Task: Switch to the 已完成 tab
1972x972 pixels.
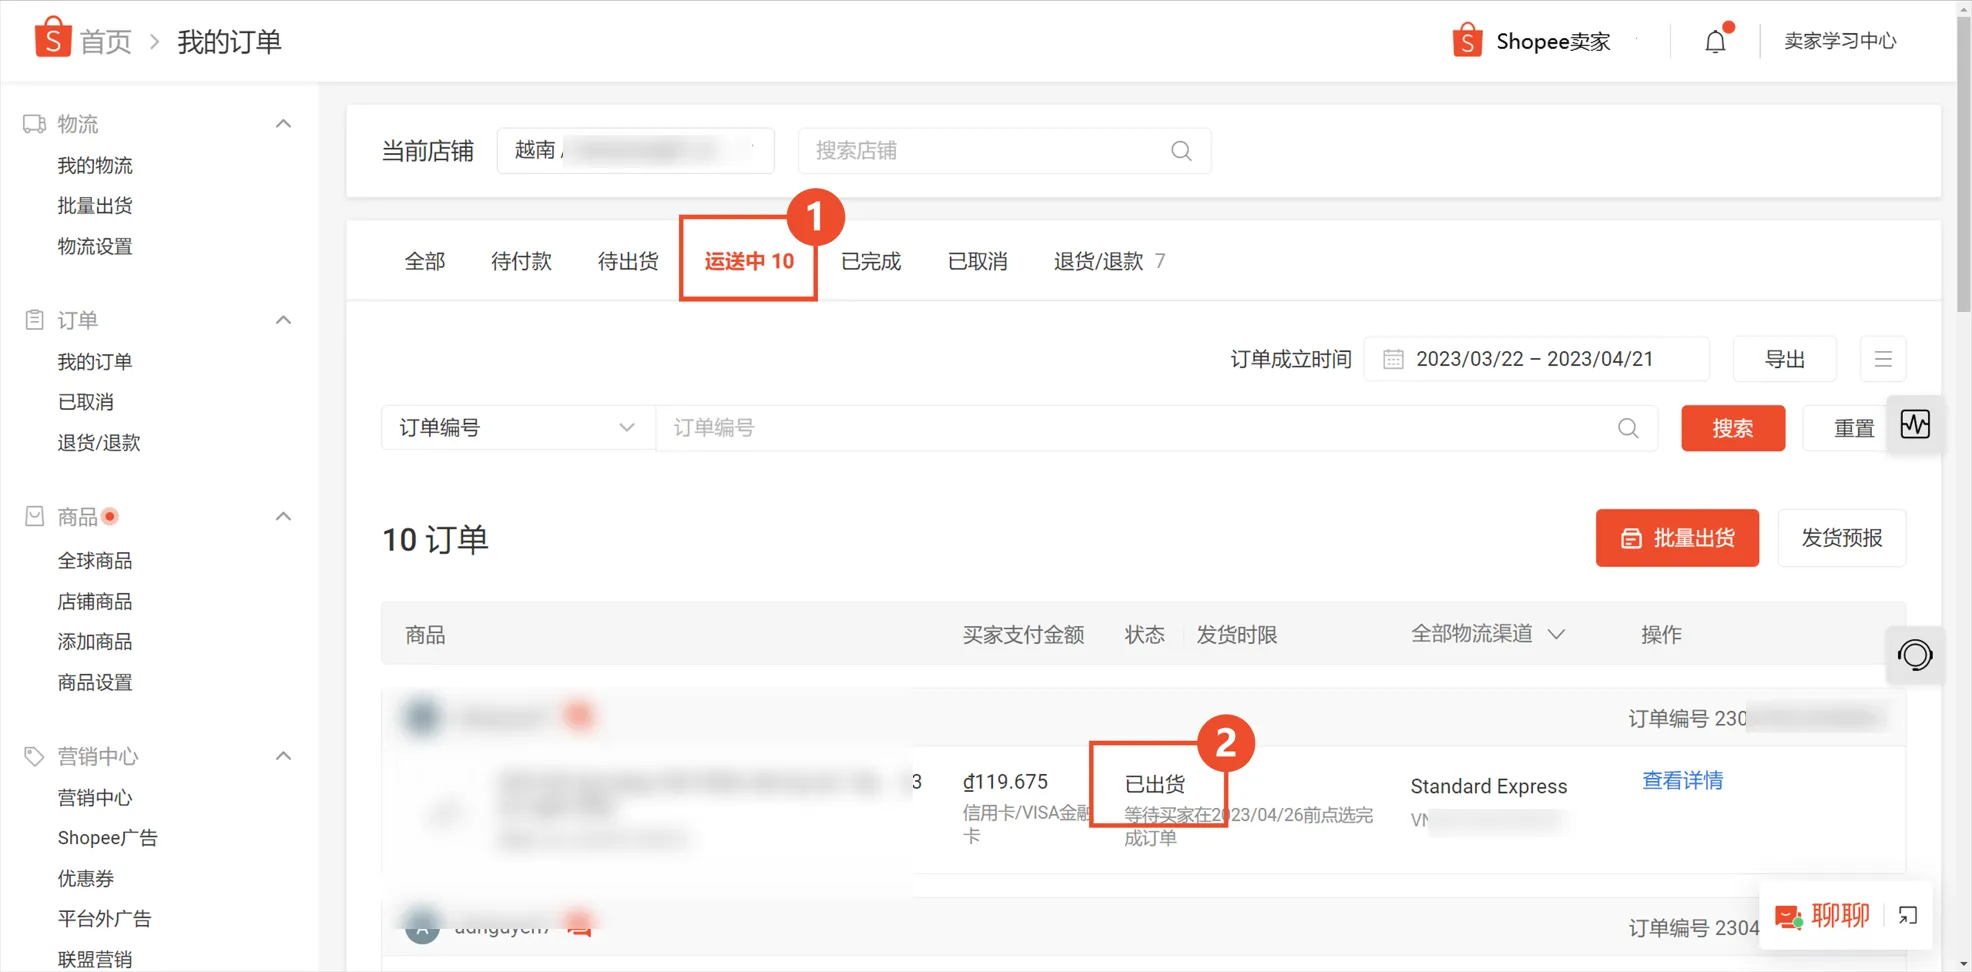Action: coord(869,260)
